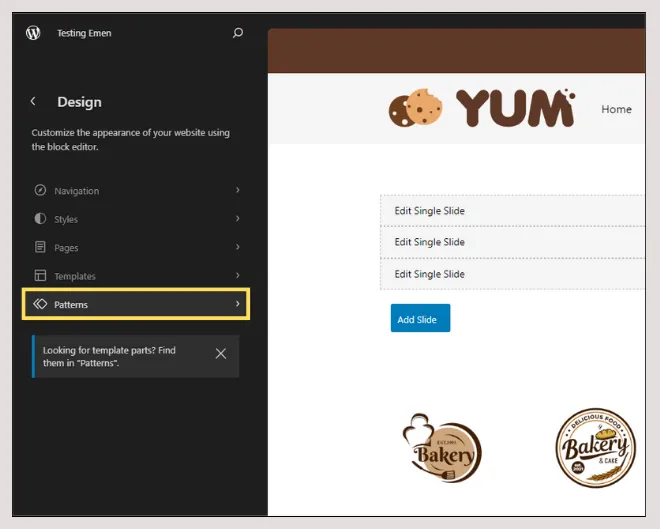Click the WordPress logo icon
Image resolution: width=660 pixels, height=529 pixels.
[x=33, y=33]
